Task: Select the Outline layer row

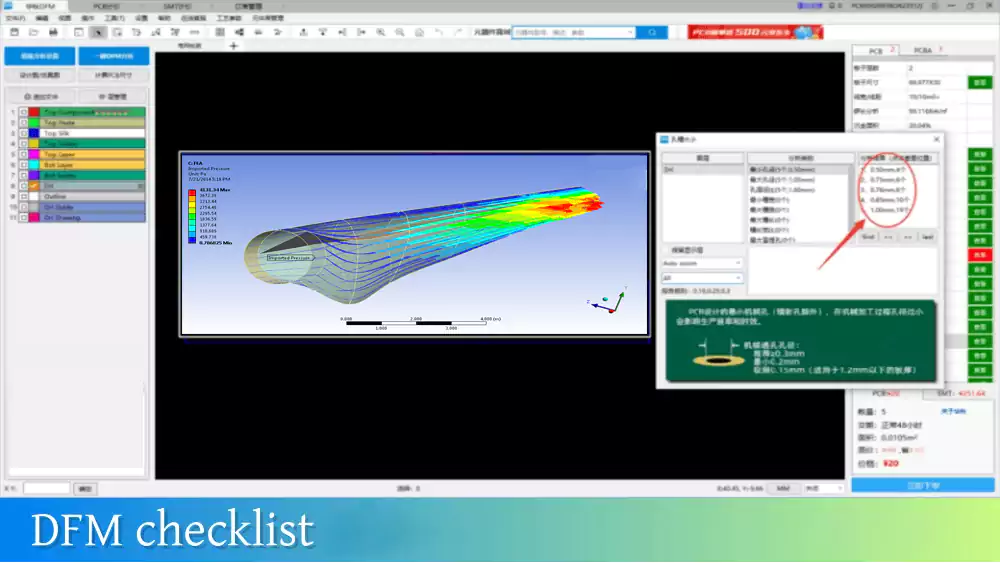Action: [x=93, y=196]
